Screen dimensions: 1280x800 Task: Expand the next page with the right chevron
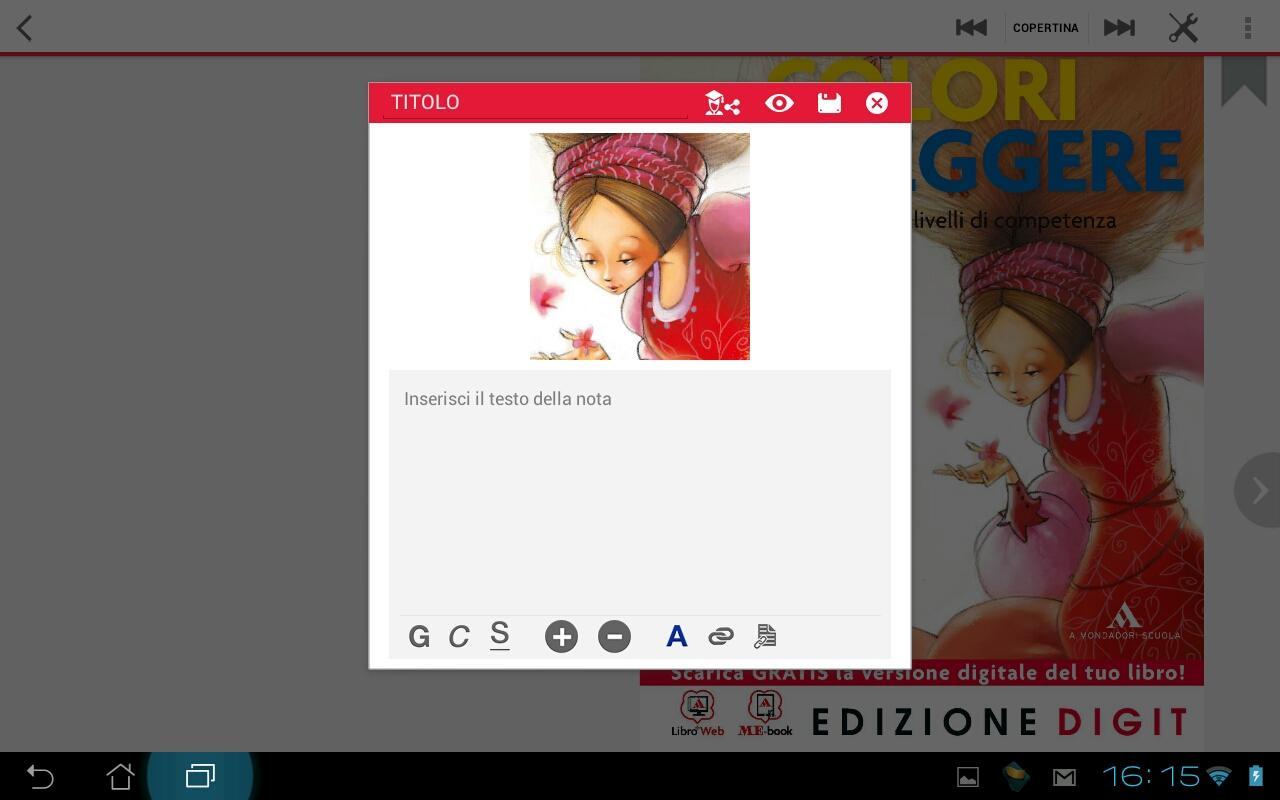coord(1258,490)
